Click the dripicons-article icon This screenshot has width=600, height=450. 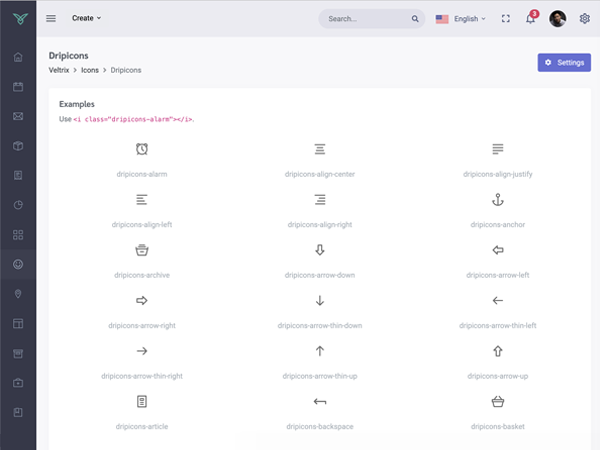point(142,401)
